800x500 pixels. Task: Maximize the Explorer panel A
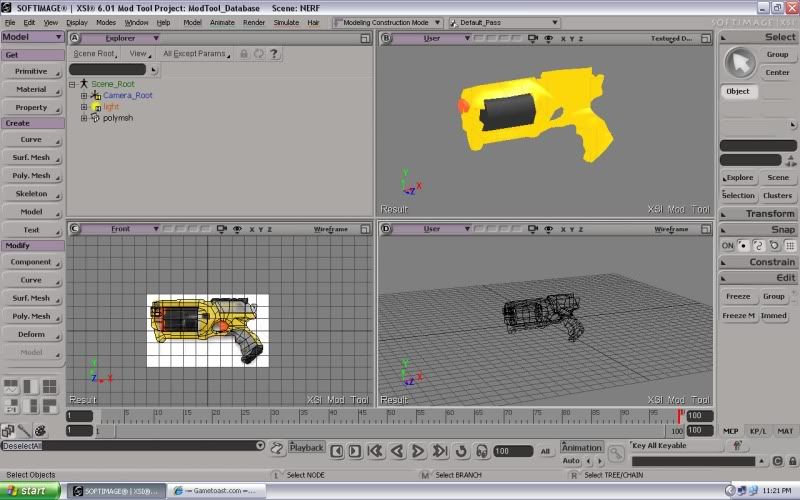click(x=365, y=38)
